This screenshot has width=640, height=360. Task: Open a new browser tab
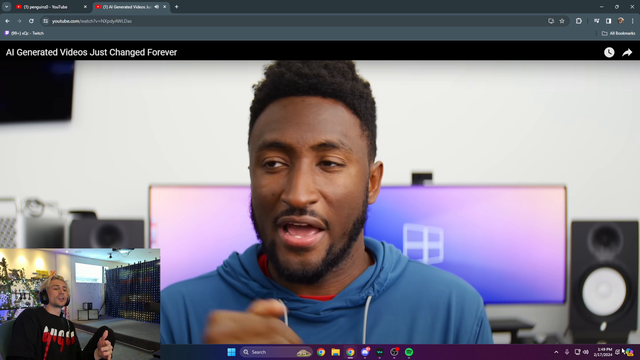coord(176,7)
